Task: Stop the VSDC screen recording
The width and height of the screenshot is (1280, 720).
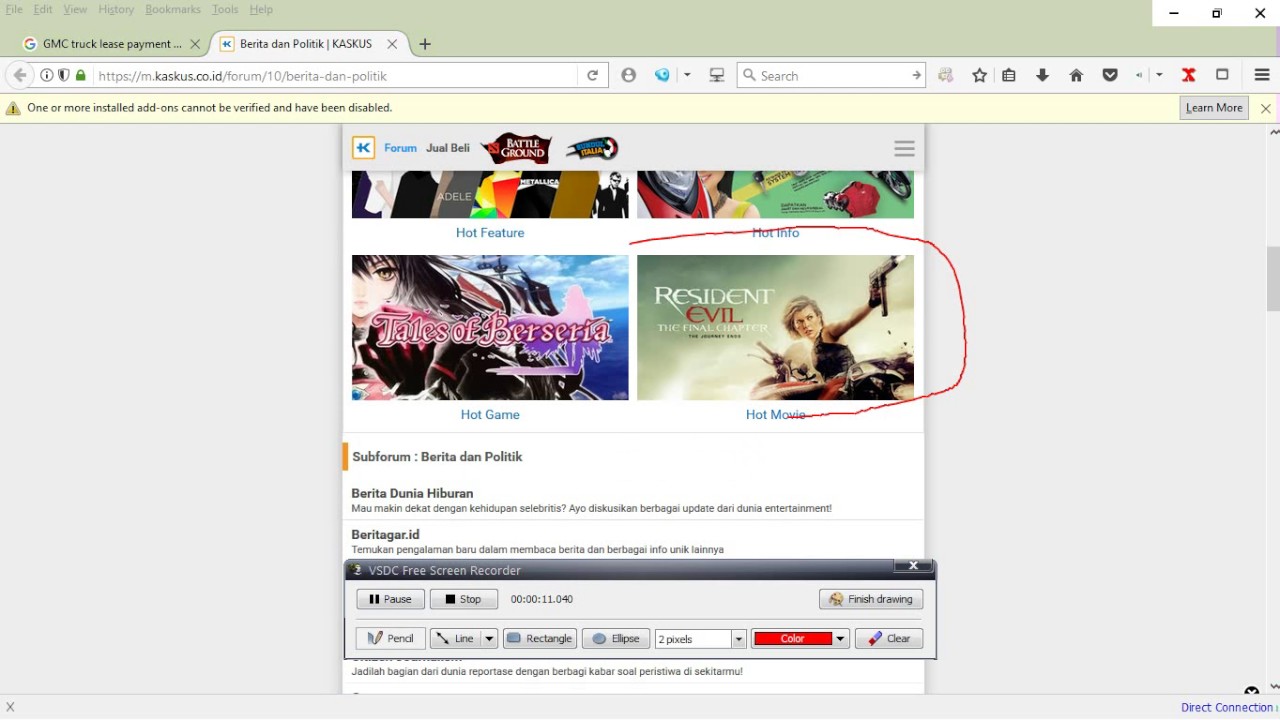Action: 463,599
